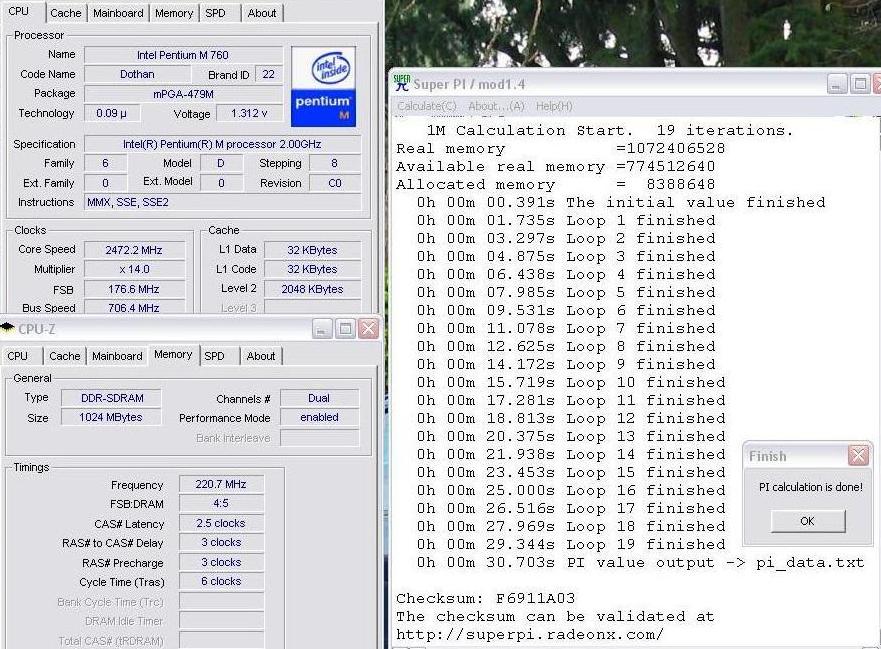Viewport: 881px width, 649px height.
Task: Click the Bus Speed value 706.4 MHz
Action: (x=134, y=307)
